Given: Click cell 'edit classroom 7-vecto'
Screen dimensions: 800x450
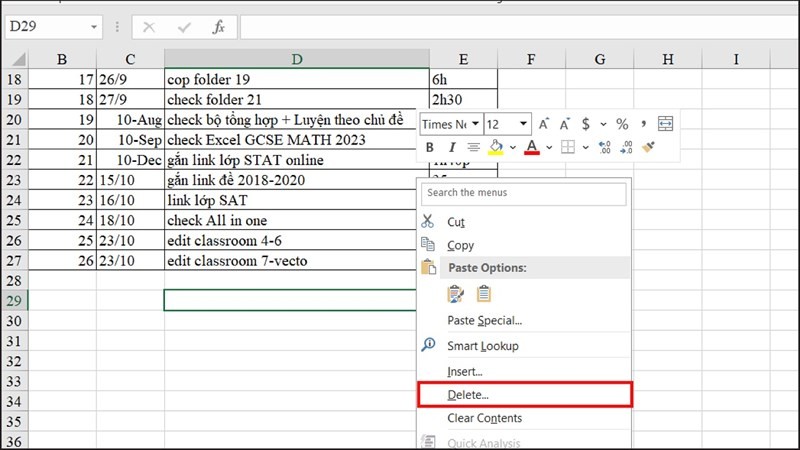Looking at the screenshot, I should coord(291,260).
